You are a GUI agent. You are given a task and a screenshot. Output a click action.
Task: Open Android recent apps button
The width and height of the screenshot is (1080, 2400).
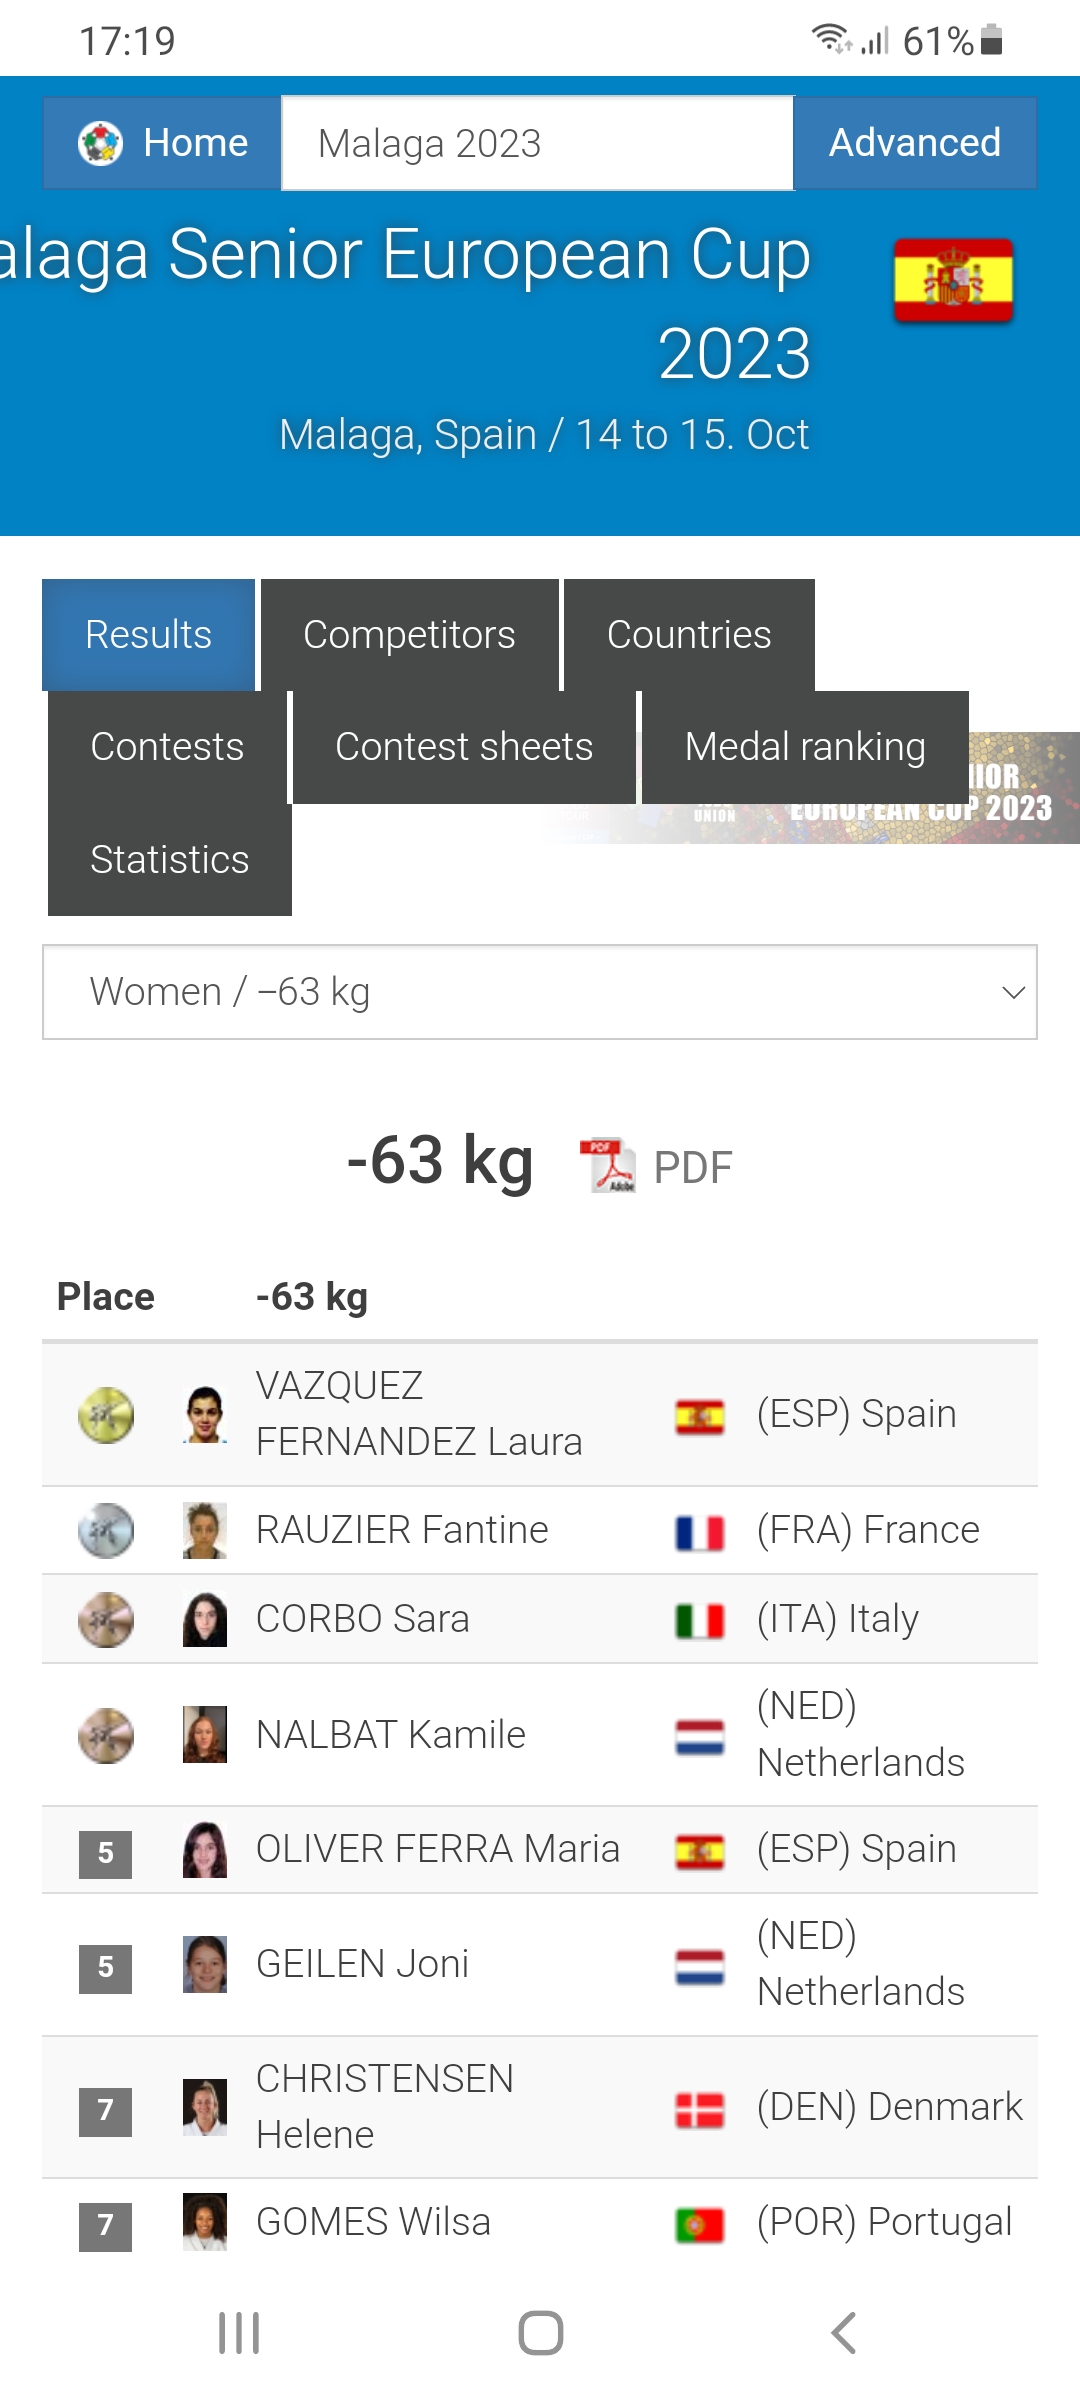pos(239,2333)
